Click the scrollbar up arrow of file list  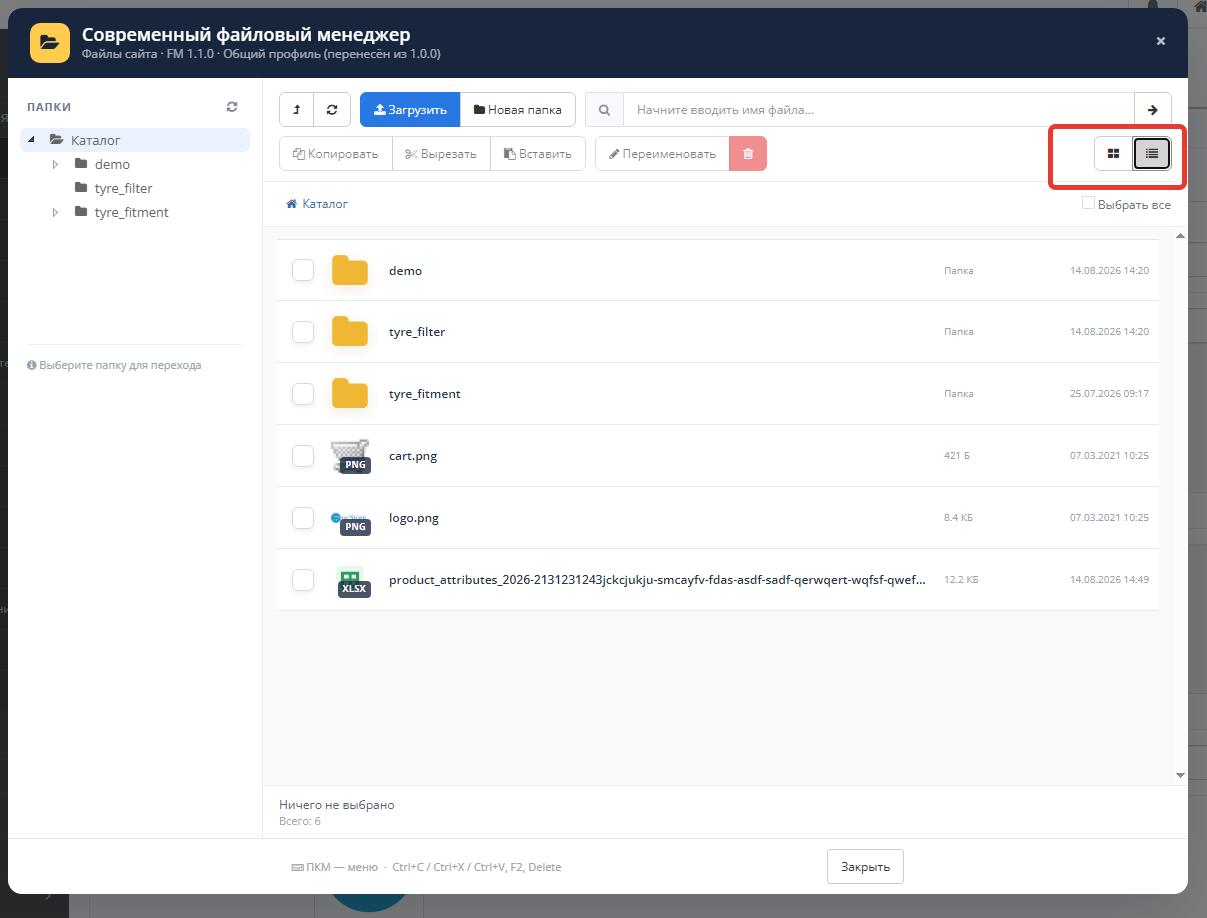click(1180, 235)
